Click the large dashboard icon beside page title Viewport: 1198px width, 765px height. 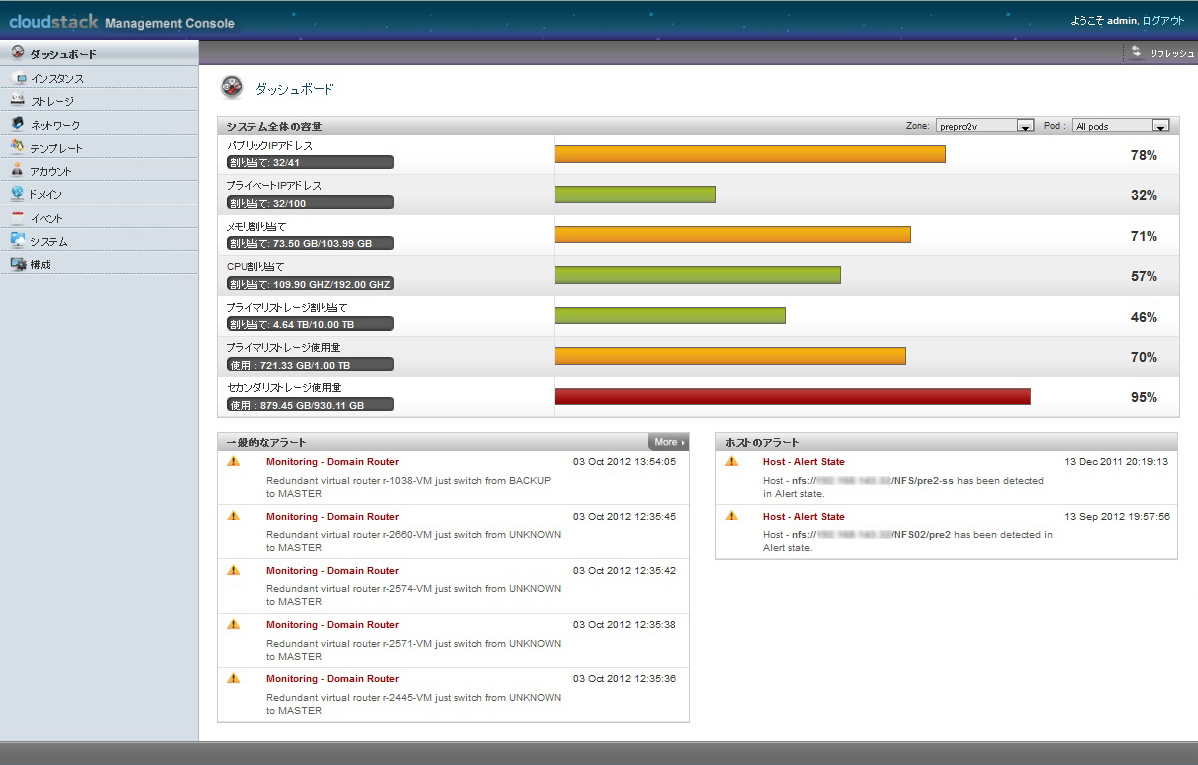click(x=232, y=88)
